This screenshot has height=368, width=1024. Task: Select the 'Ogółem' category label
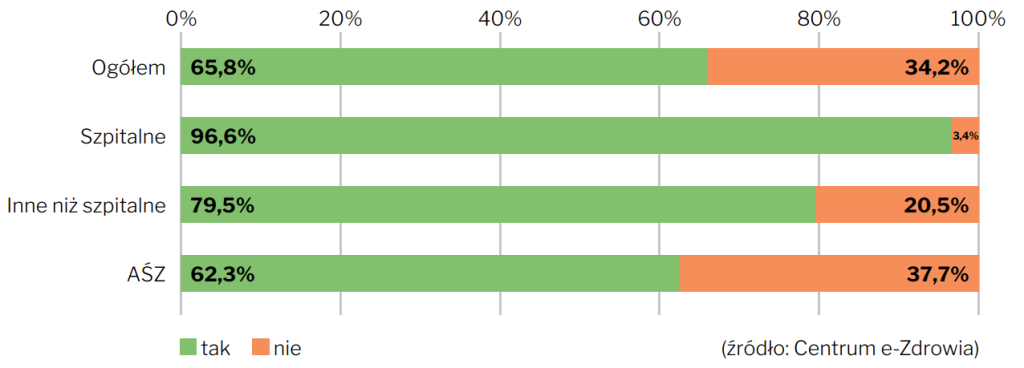pos(129,67)
